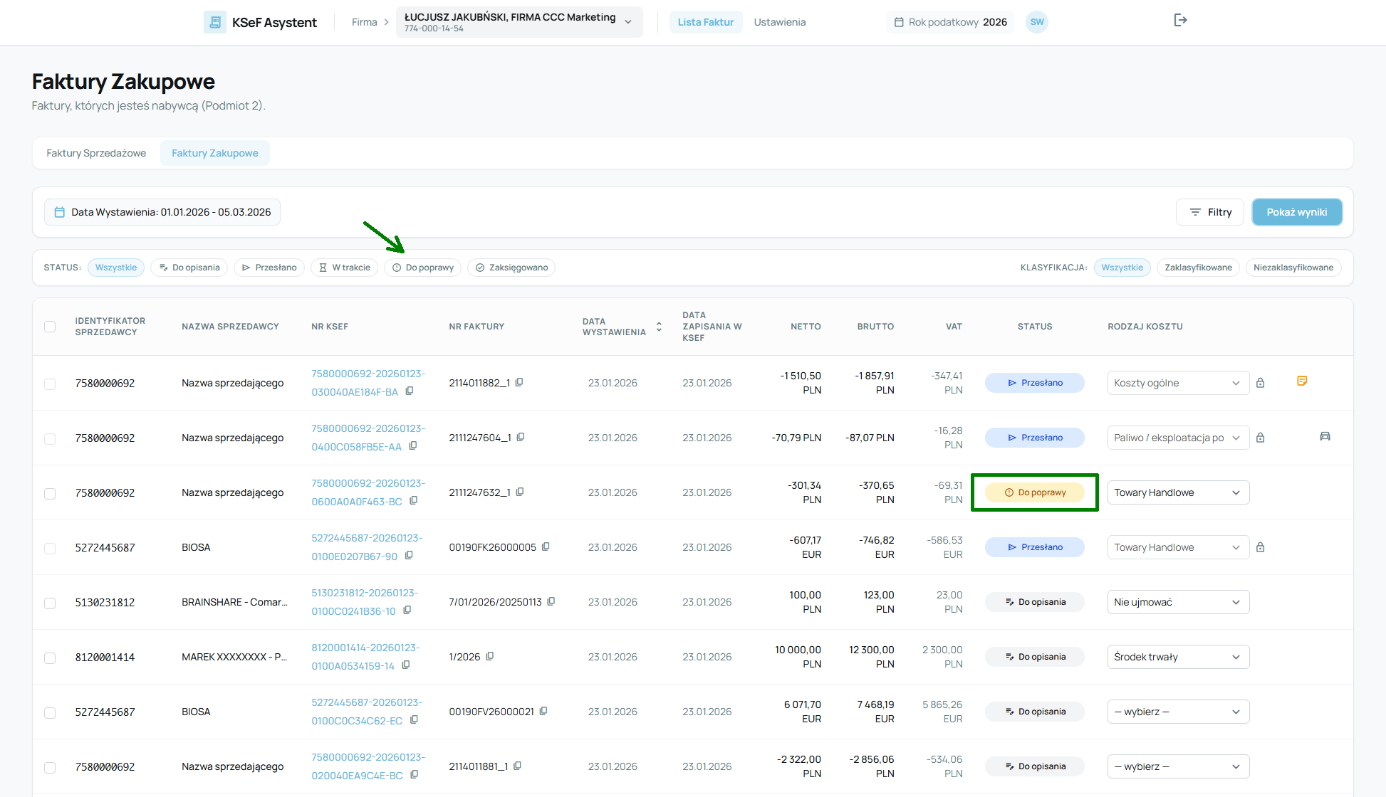The image size is (1386, 797).
Task: Show only Niezaklasyfikowane invoices
Action: tap(1294, 268)
